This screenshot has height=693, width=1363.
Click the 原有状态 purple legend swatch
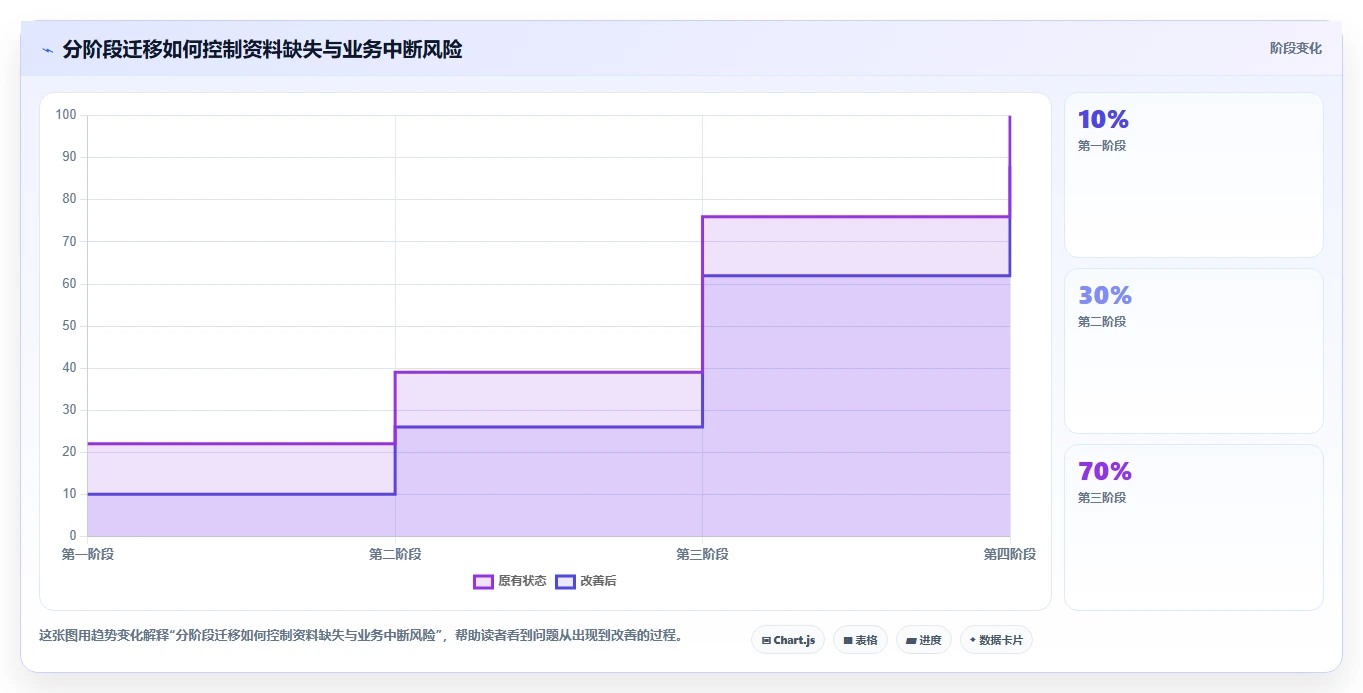[x=483, y=581]
